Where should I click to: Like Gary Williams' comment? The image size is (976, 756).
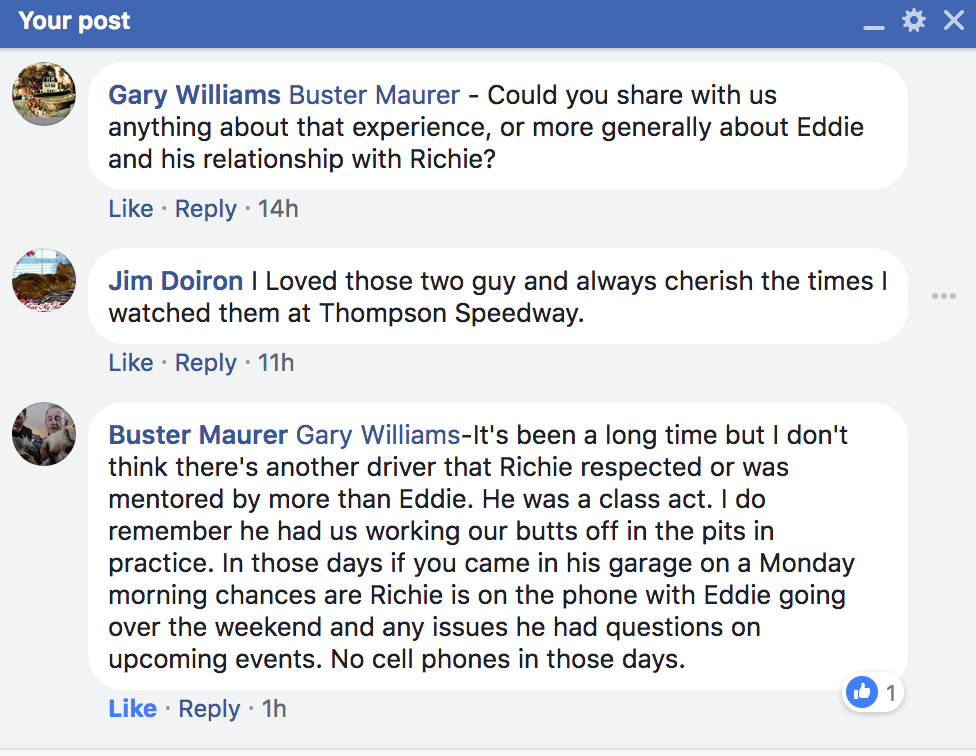[131, 208]
